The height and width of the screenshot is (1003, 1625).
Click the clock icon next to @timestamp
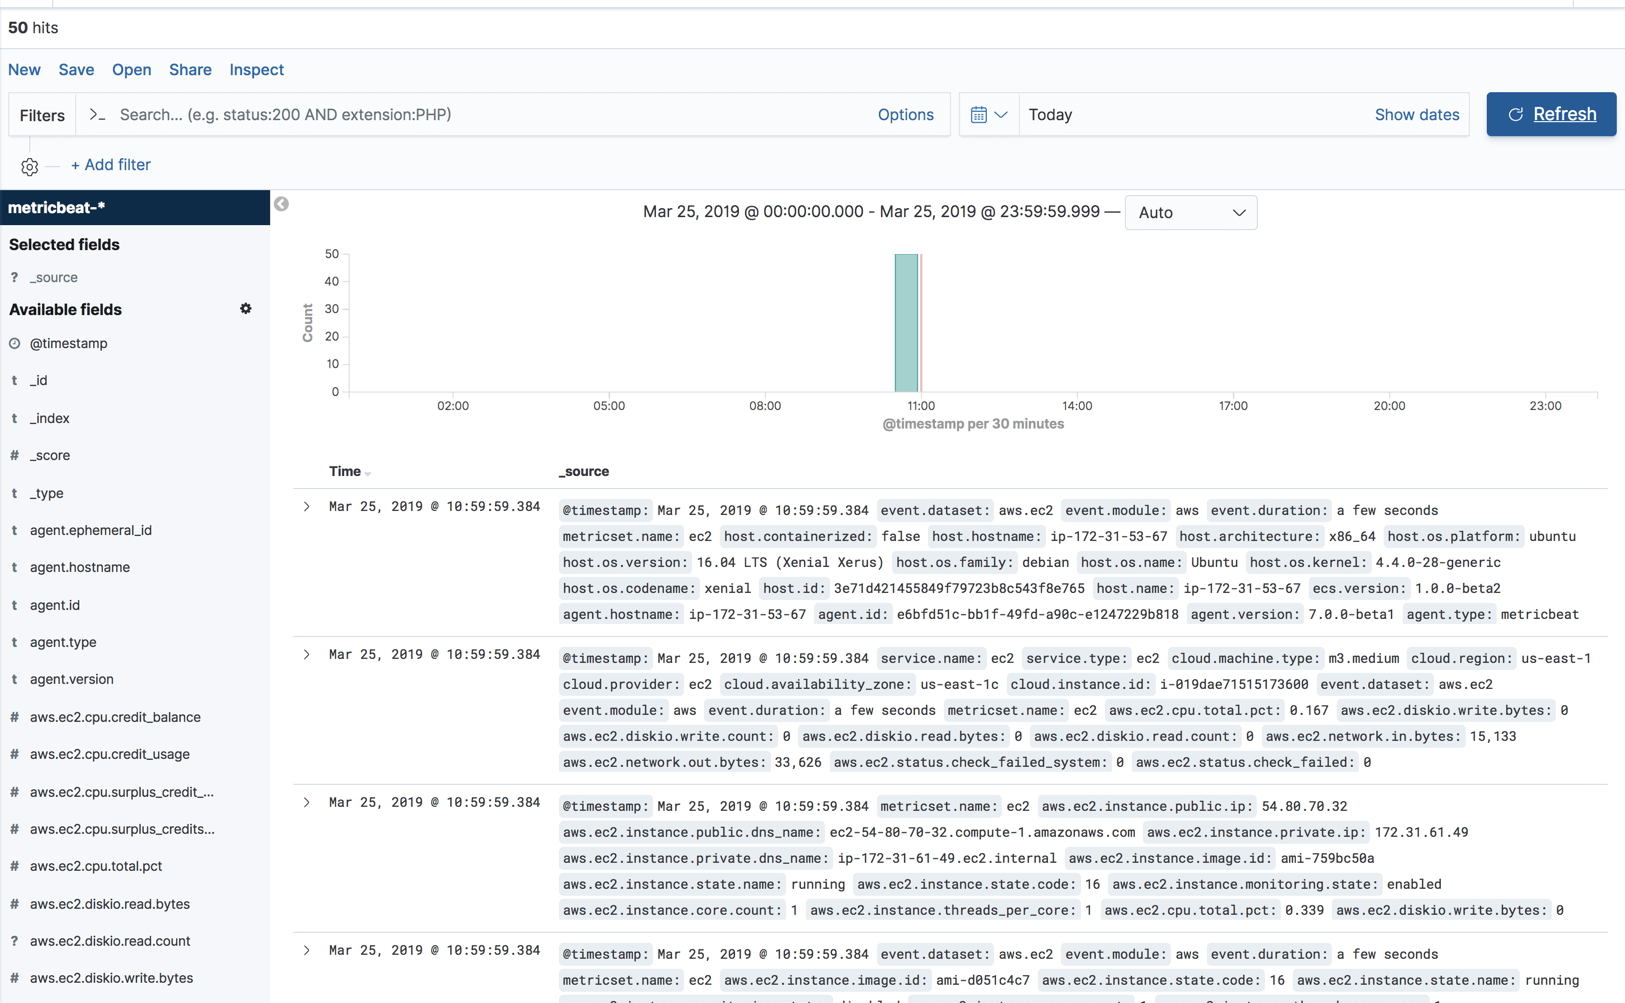[15, 343]
